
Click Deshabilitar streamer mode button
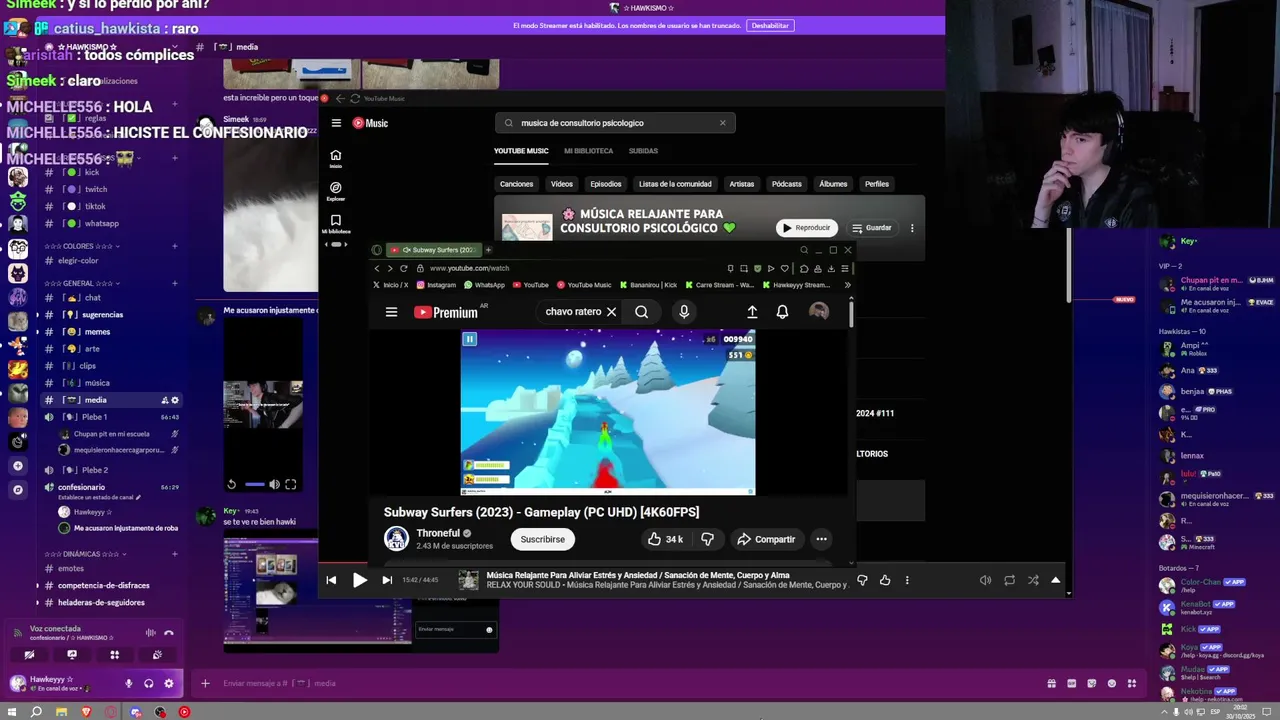coord(770,26)
